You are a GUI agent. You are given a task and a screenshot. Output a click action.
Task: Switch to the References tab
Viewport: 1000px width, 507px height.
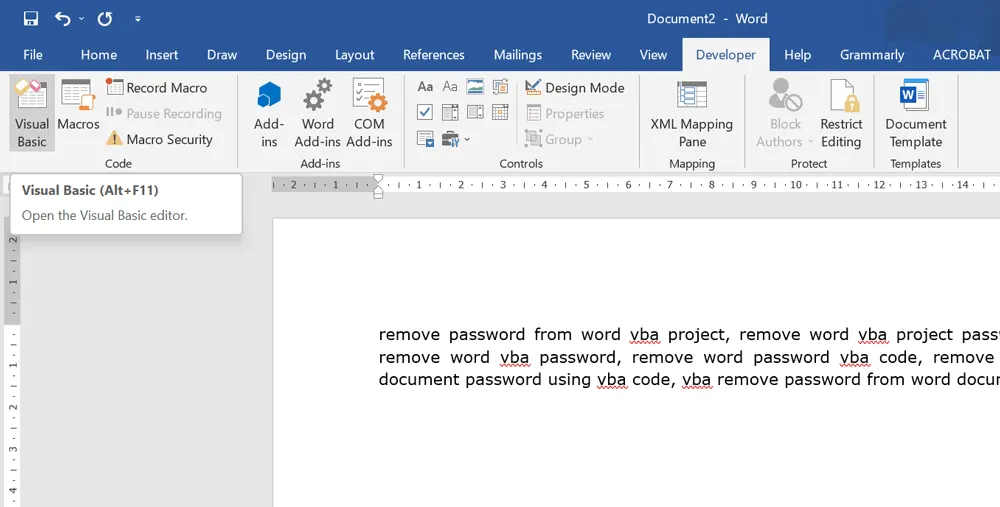433,55
